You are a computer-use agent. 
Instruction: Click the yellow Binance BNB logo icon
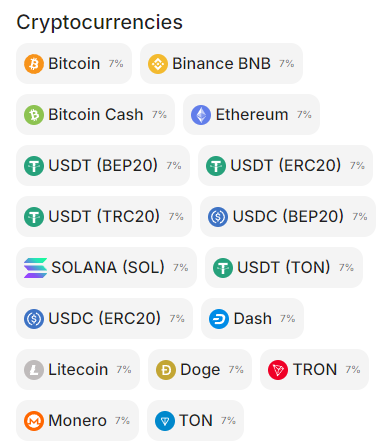[158, 64]
